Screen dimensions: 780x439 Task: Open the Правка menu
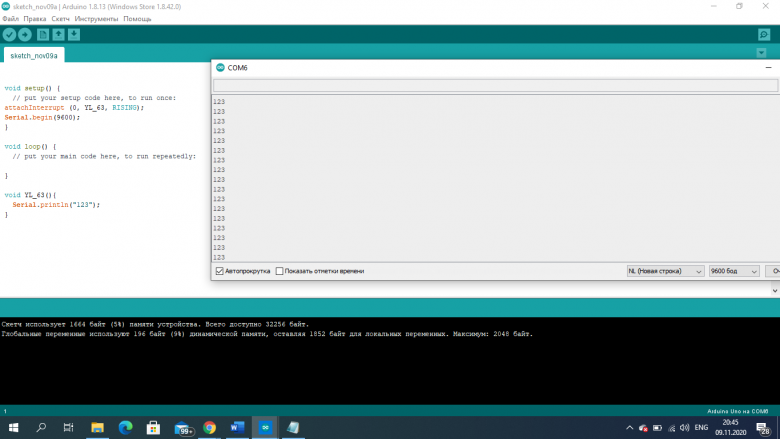35,19
